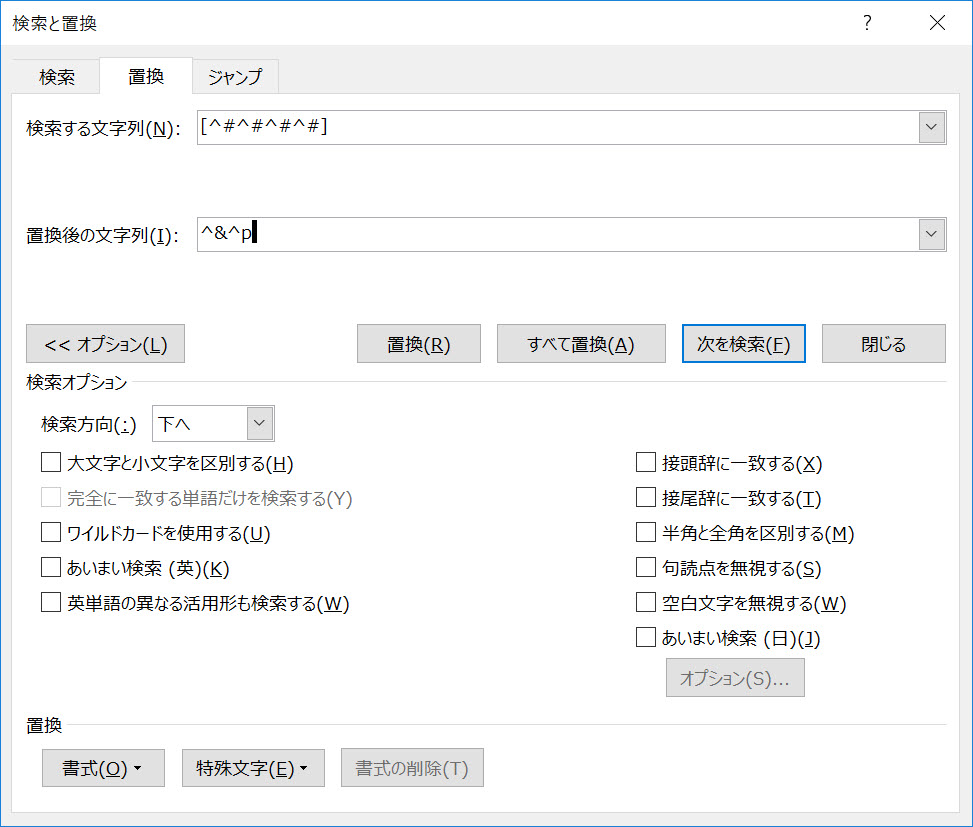973x827 pixels.
Task: Click the help question mark icon
Action: point(867,23)
